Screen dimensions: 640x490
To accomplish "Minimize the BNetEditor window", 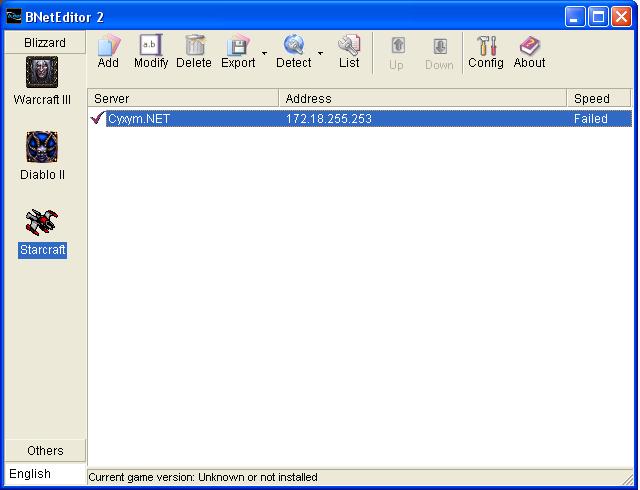I will (575, 17).
